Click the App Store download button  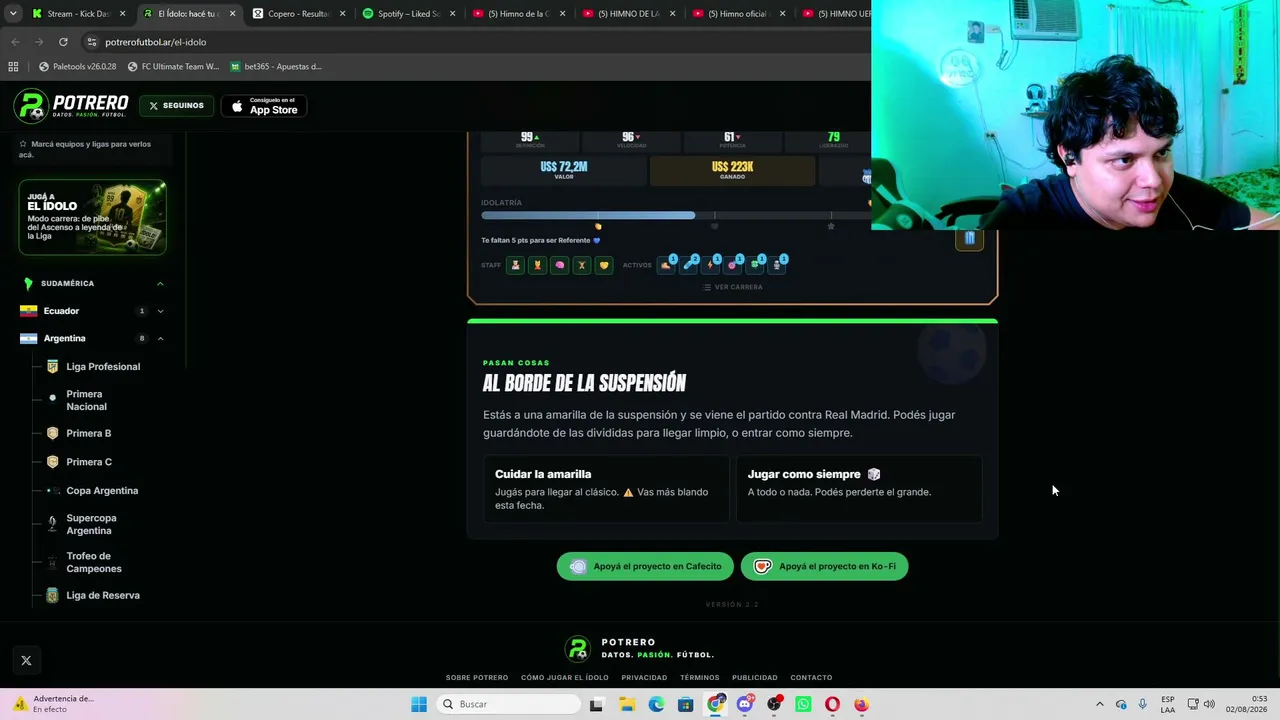point(263,106)
